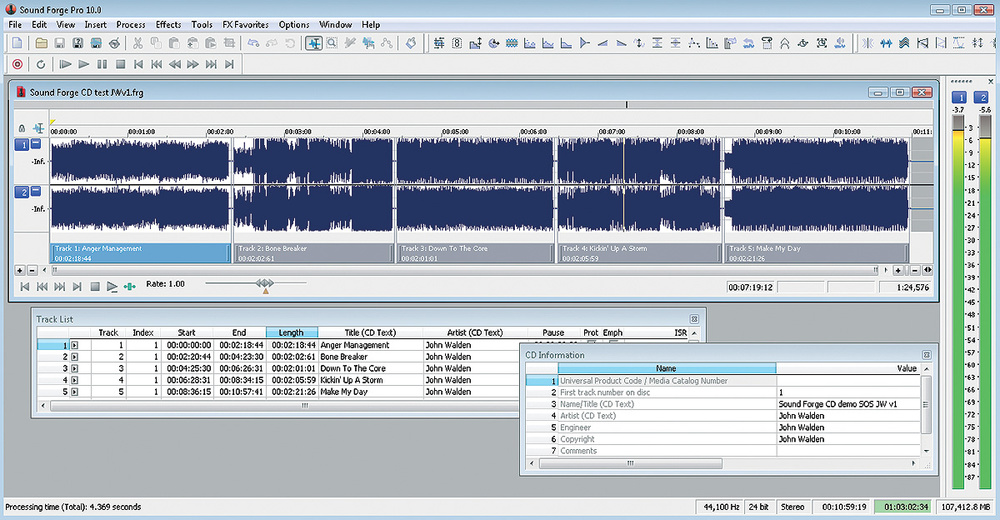The image size is (1000, 520).
Task: Select the Magnify tool in the toolbar
Action: 331,43
